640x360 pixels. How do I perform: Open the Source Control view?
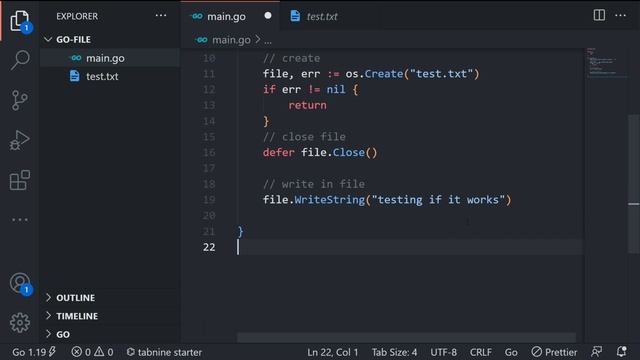point(19,100)
